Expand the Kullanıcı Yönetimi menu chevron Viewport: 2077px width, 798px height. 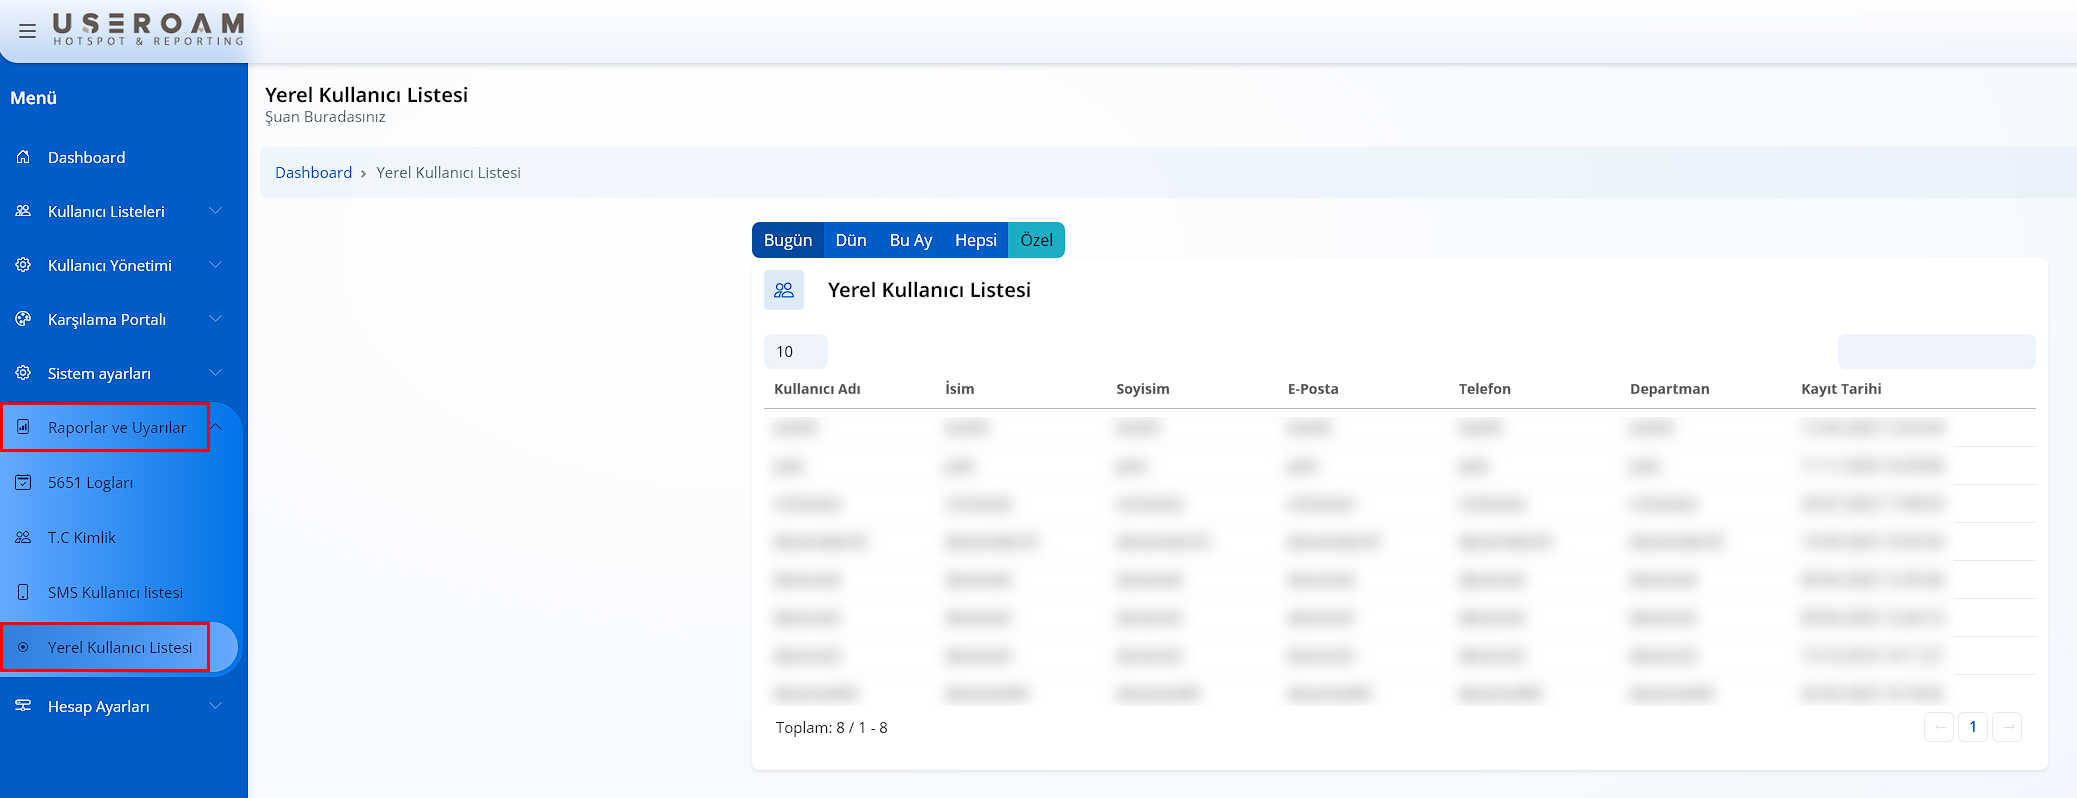point(215,265)
